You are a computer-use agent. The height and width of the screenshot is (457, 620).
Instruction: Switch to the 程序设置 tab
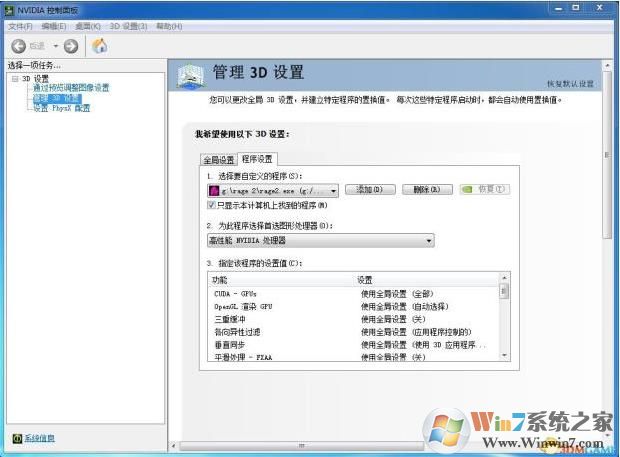(257, 159)
